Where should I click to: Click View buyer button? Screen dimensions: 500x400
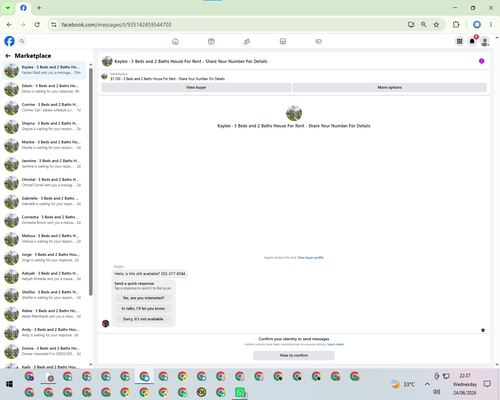click(196, 87)
